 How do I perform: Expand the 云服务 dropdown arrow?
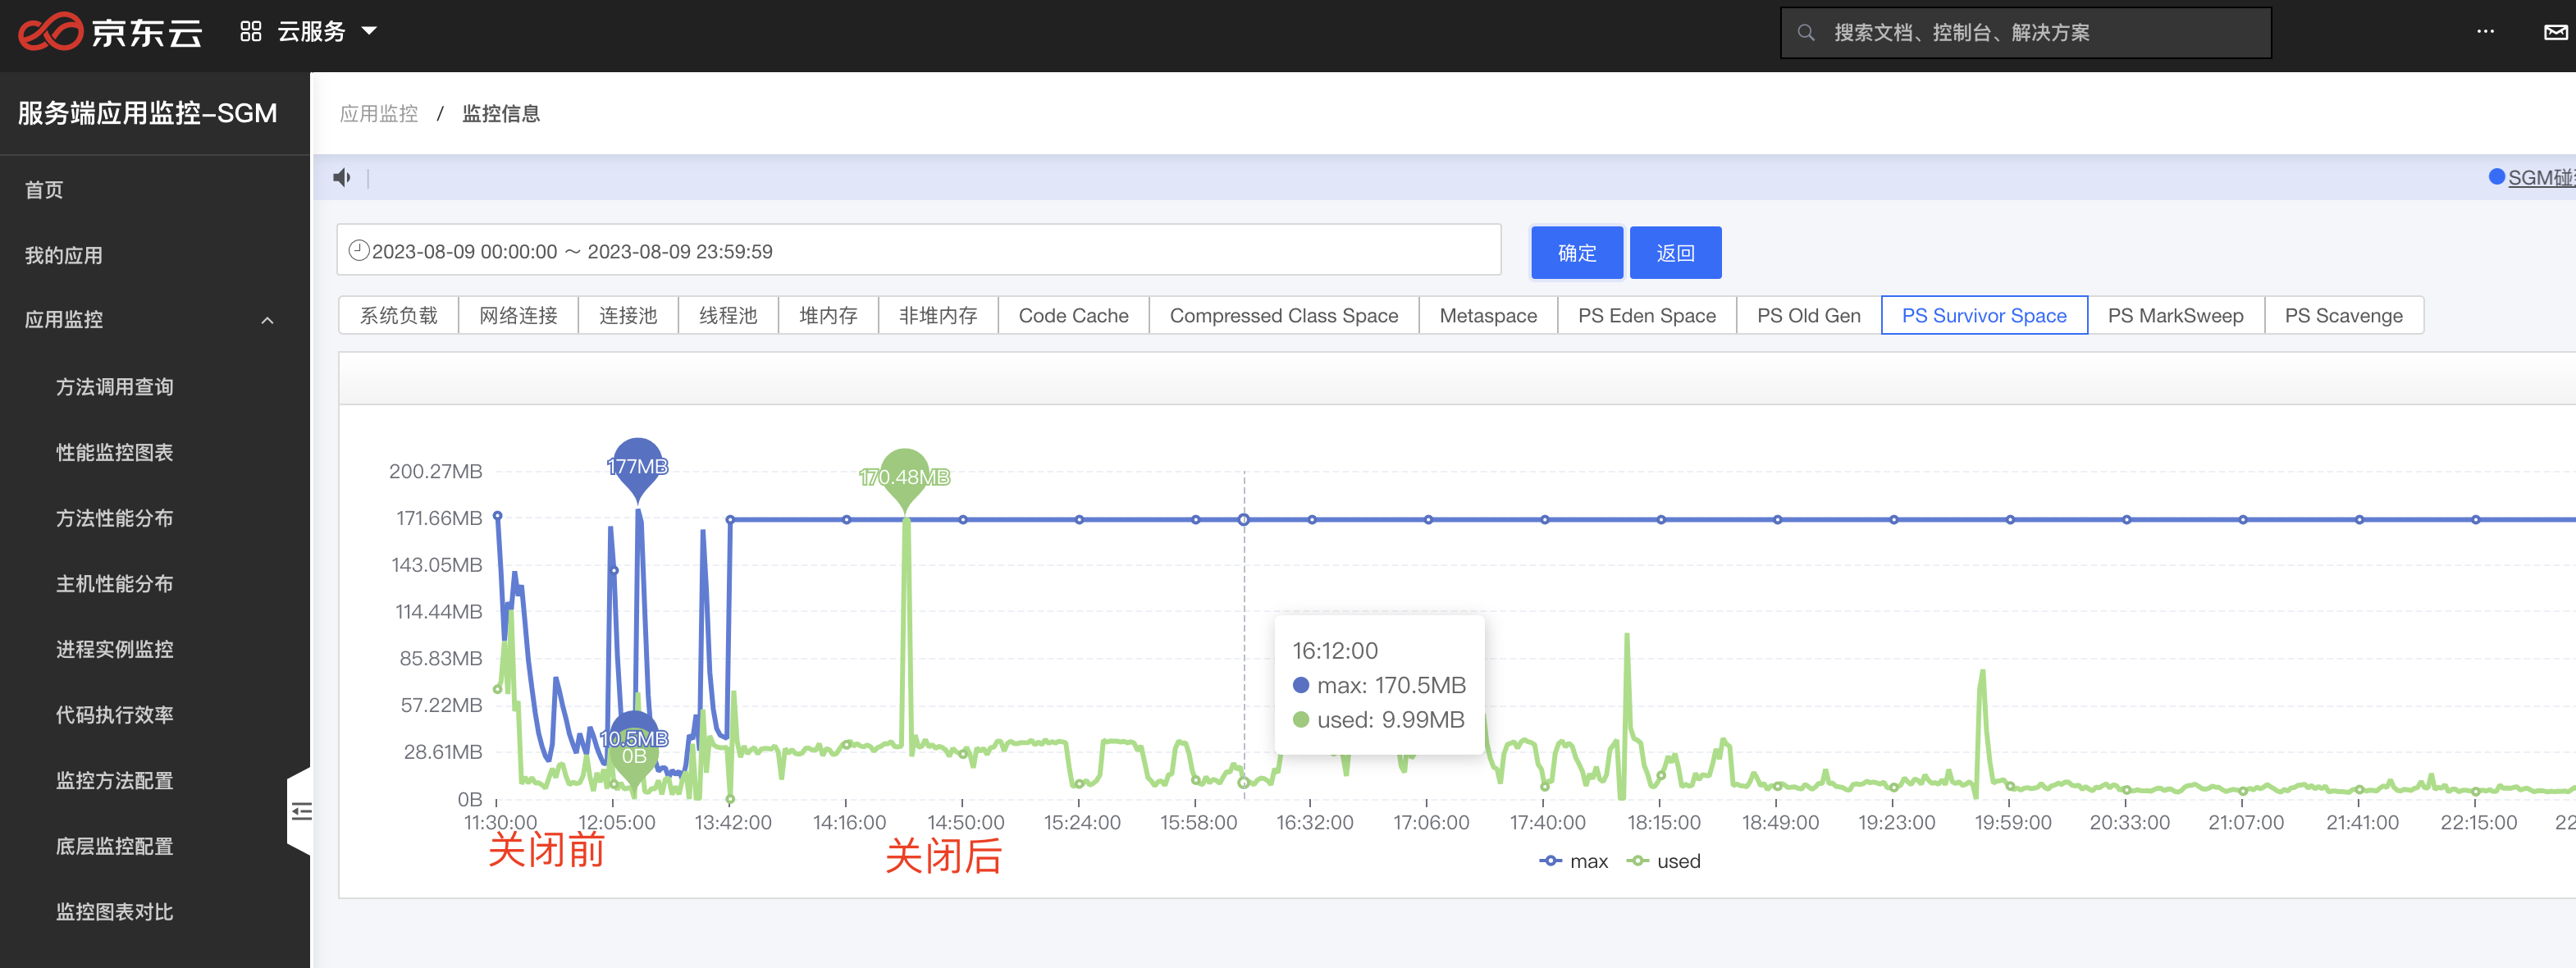[369, 31]
